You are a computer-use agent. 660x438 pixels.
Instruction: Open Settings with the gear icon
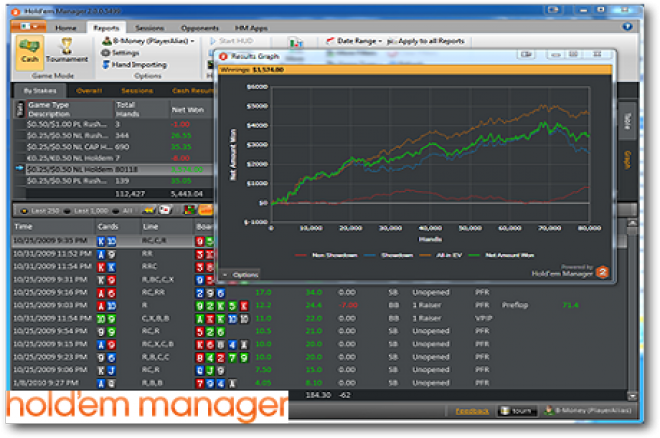[x=120, y=53]
